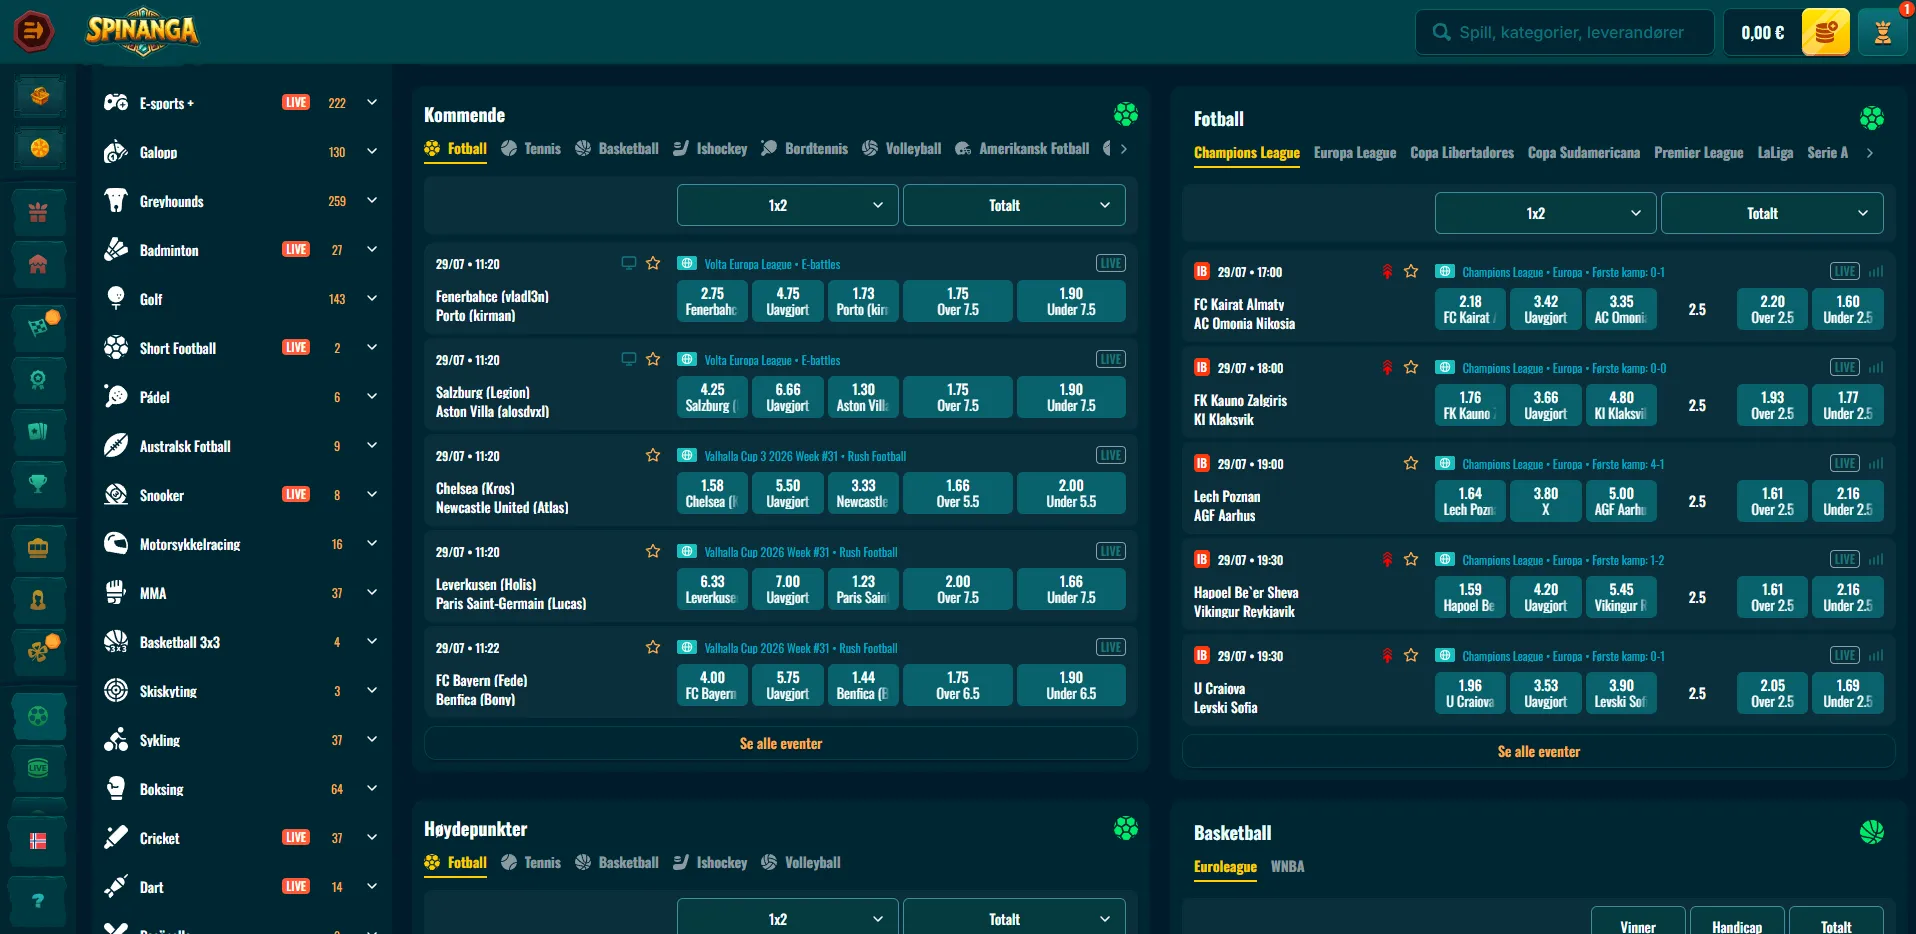
Task: Click the green basketball icon in Basketball panel
Action: [1872, 832]
